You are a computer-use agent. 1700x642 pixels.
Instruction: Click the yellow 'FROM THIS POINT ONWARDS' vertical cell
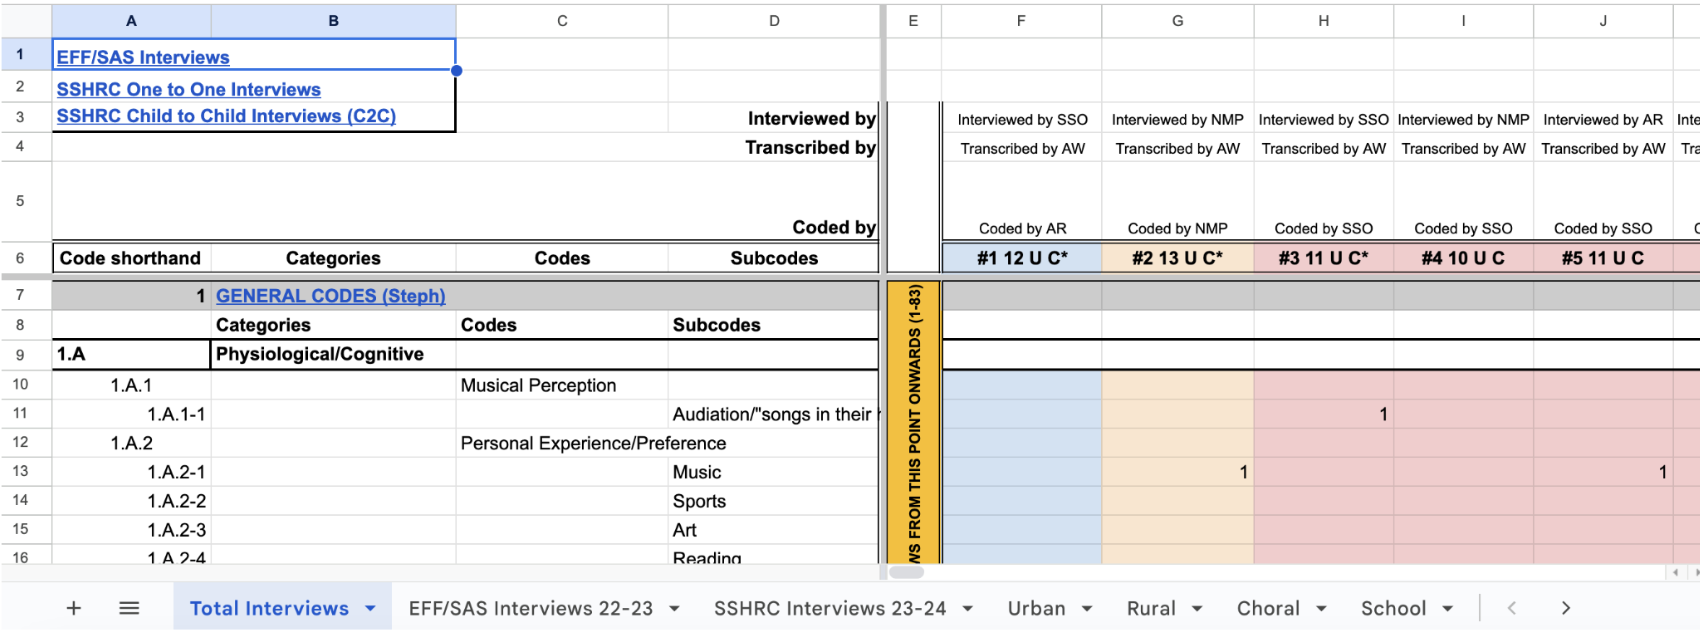click(913, 422)
